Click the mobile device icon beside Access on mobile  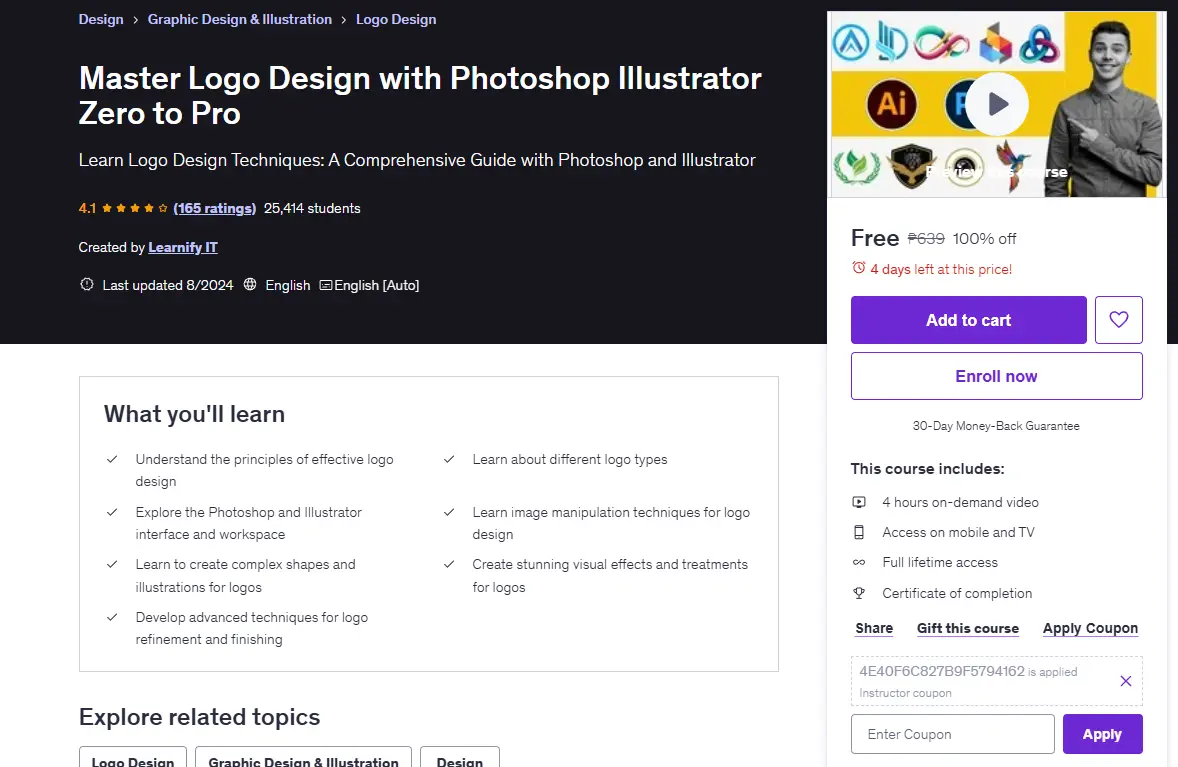point(859,533)
